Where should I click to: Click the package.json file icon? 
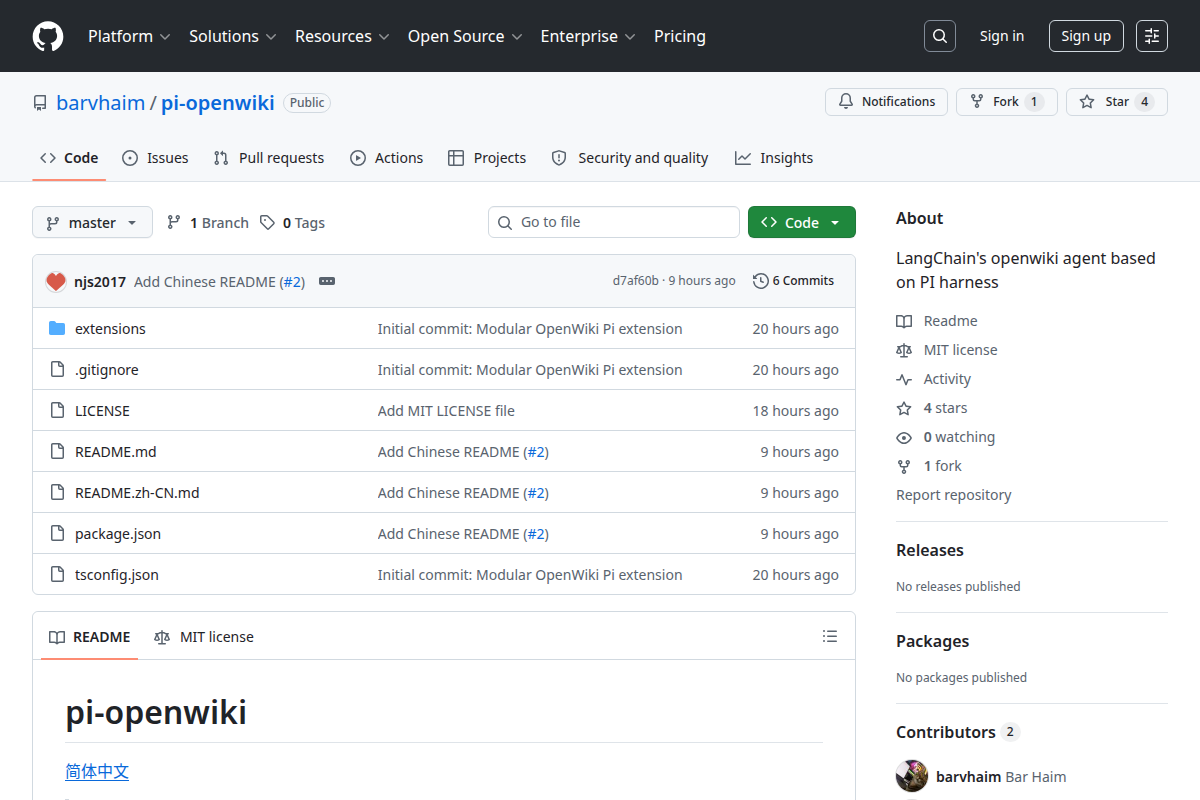point(57,534)
